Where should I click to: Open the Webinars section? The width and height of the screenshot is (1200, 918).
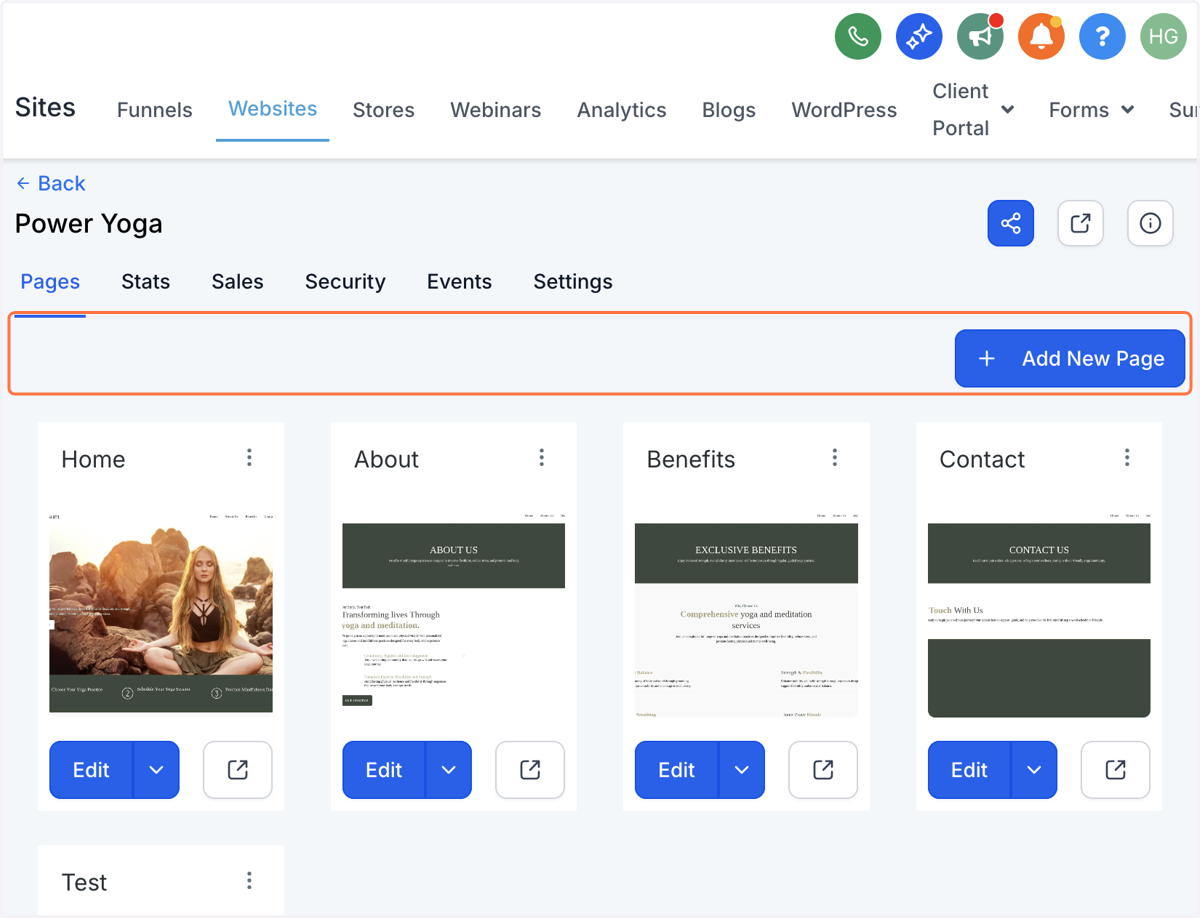click(496, 110)
